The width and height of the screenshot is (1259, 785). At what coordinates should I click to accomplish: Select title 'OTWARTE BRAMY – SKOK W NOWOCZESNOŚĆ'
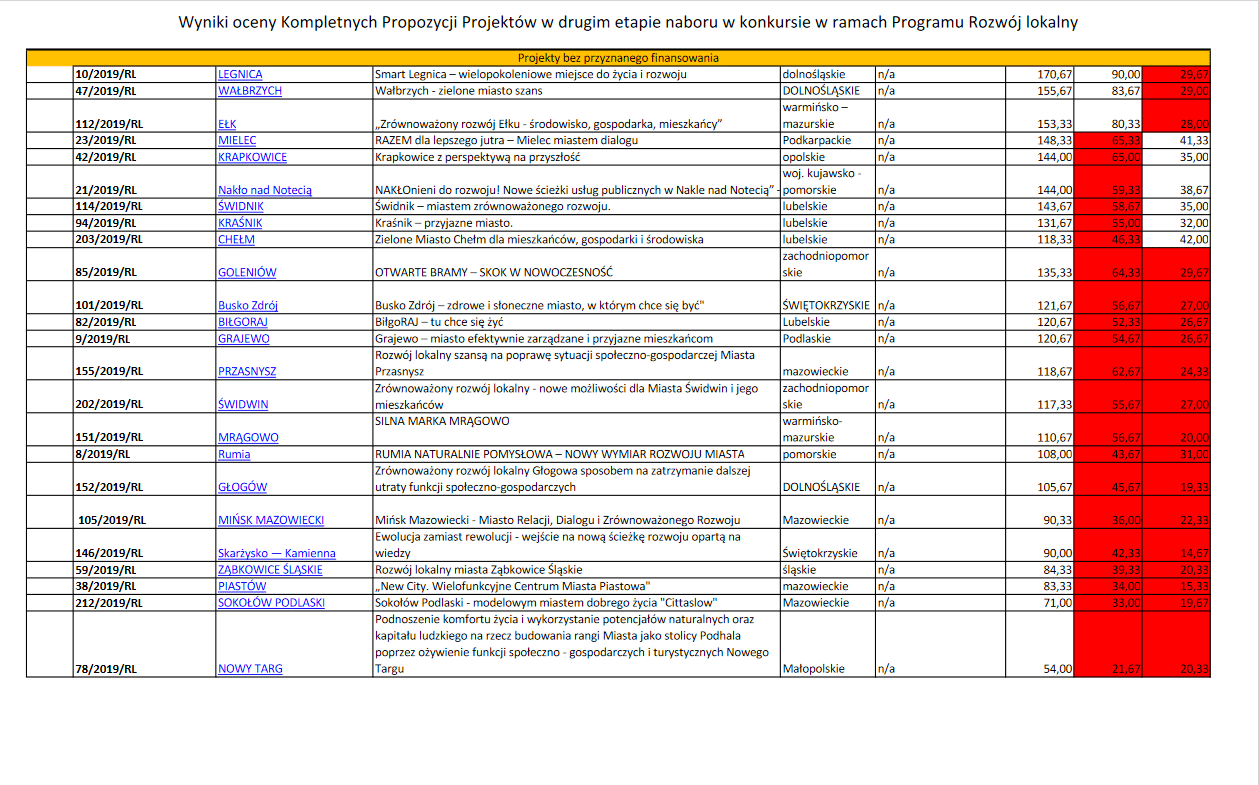pyautogui.click(x=493, y=272)
